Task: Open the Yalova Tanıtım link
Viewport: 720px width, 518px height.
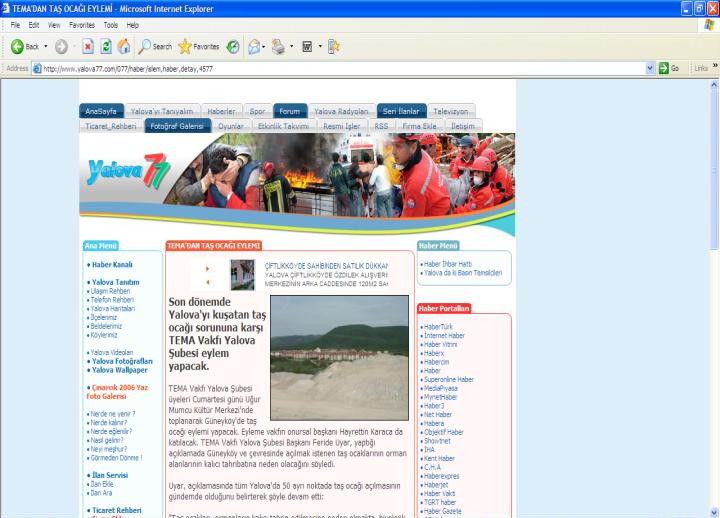Action: [115, 282]
